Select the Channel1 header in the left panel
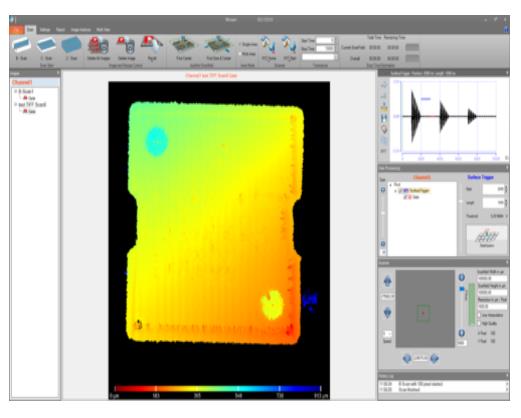The height and width of the screenshot is (418, 521). 22,82
